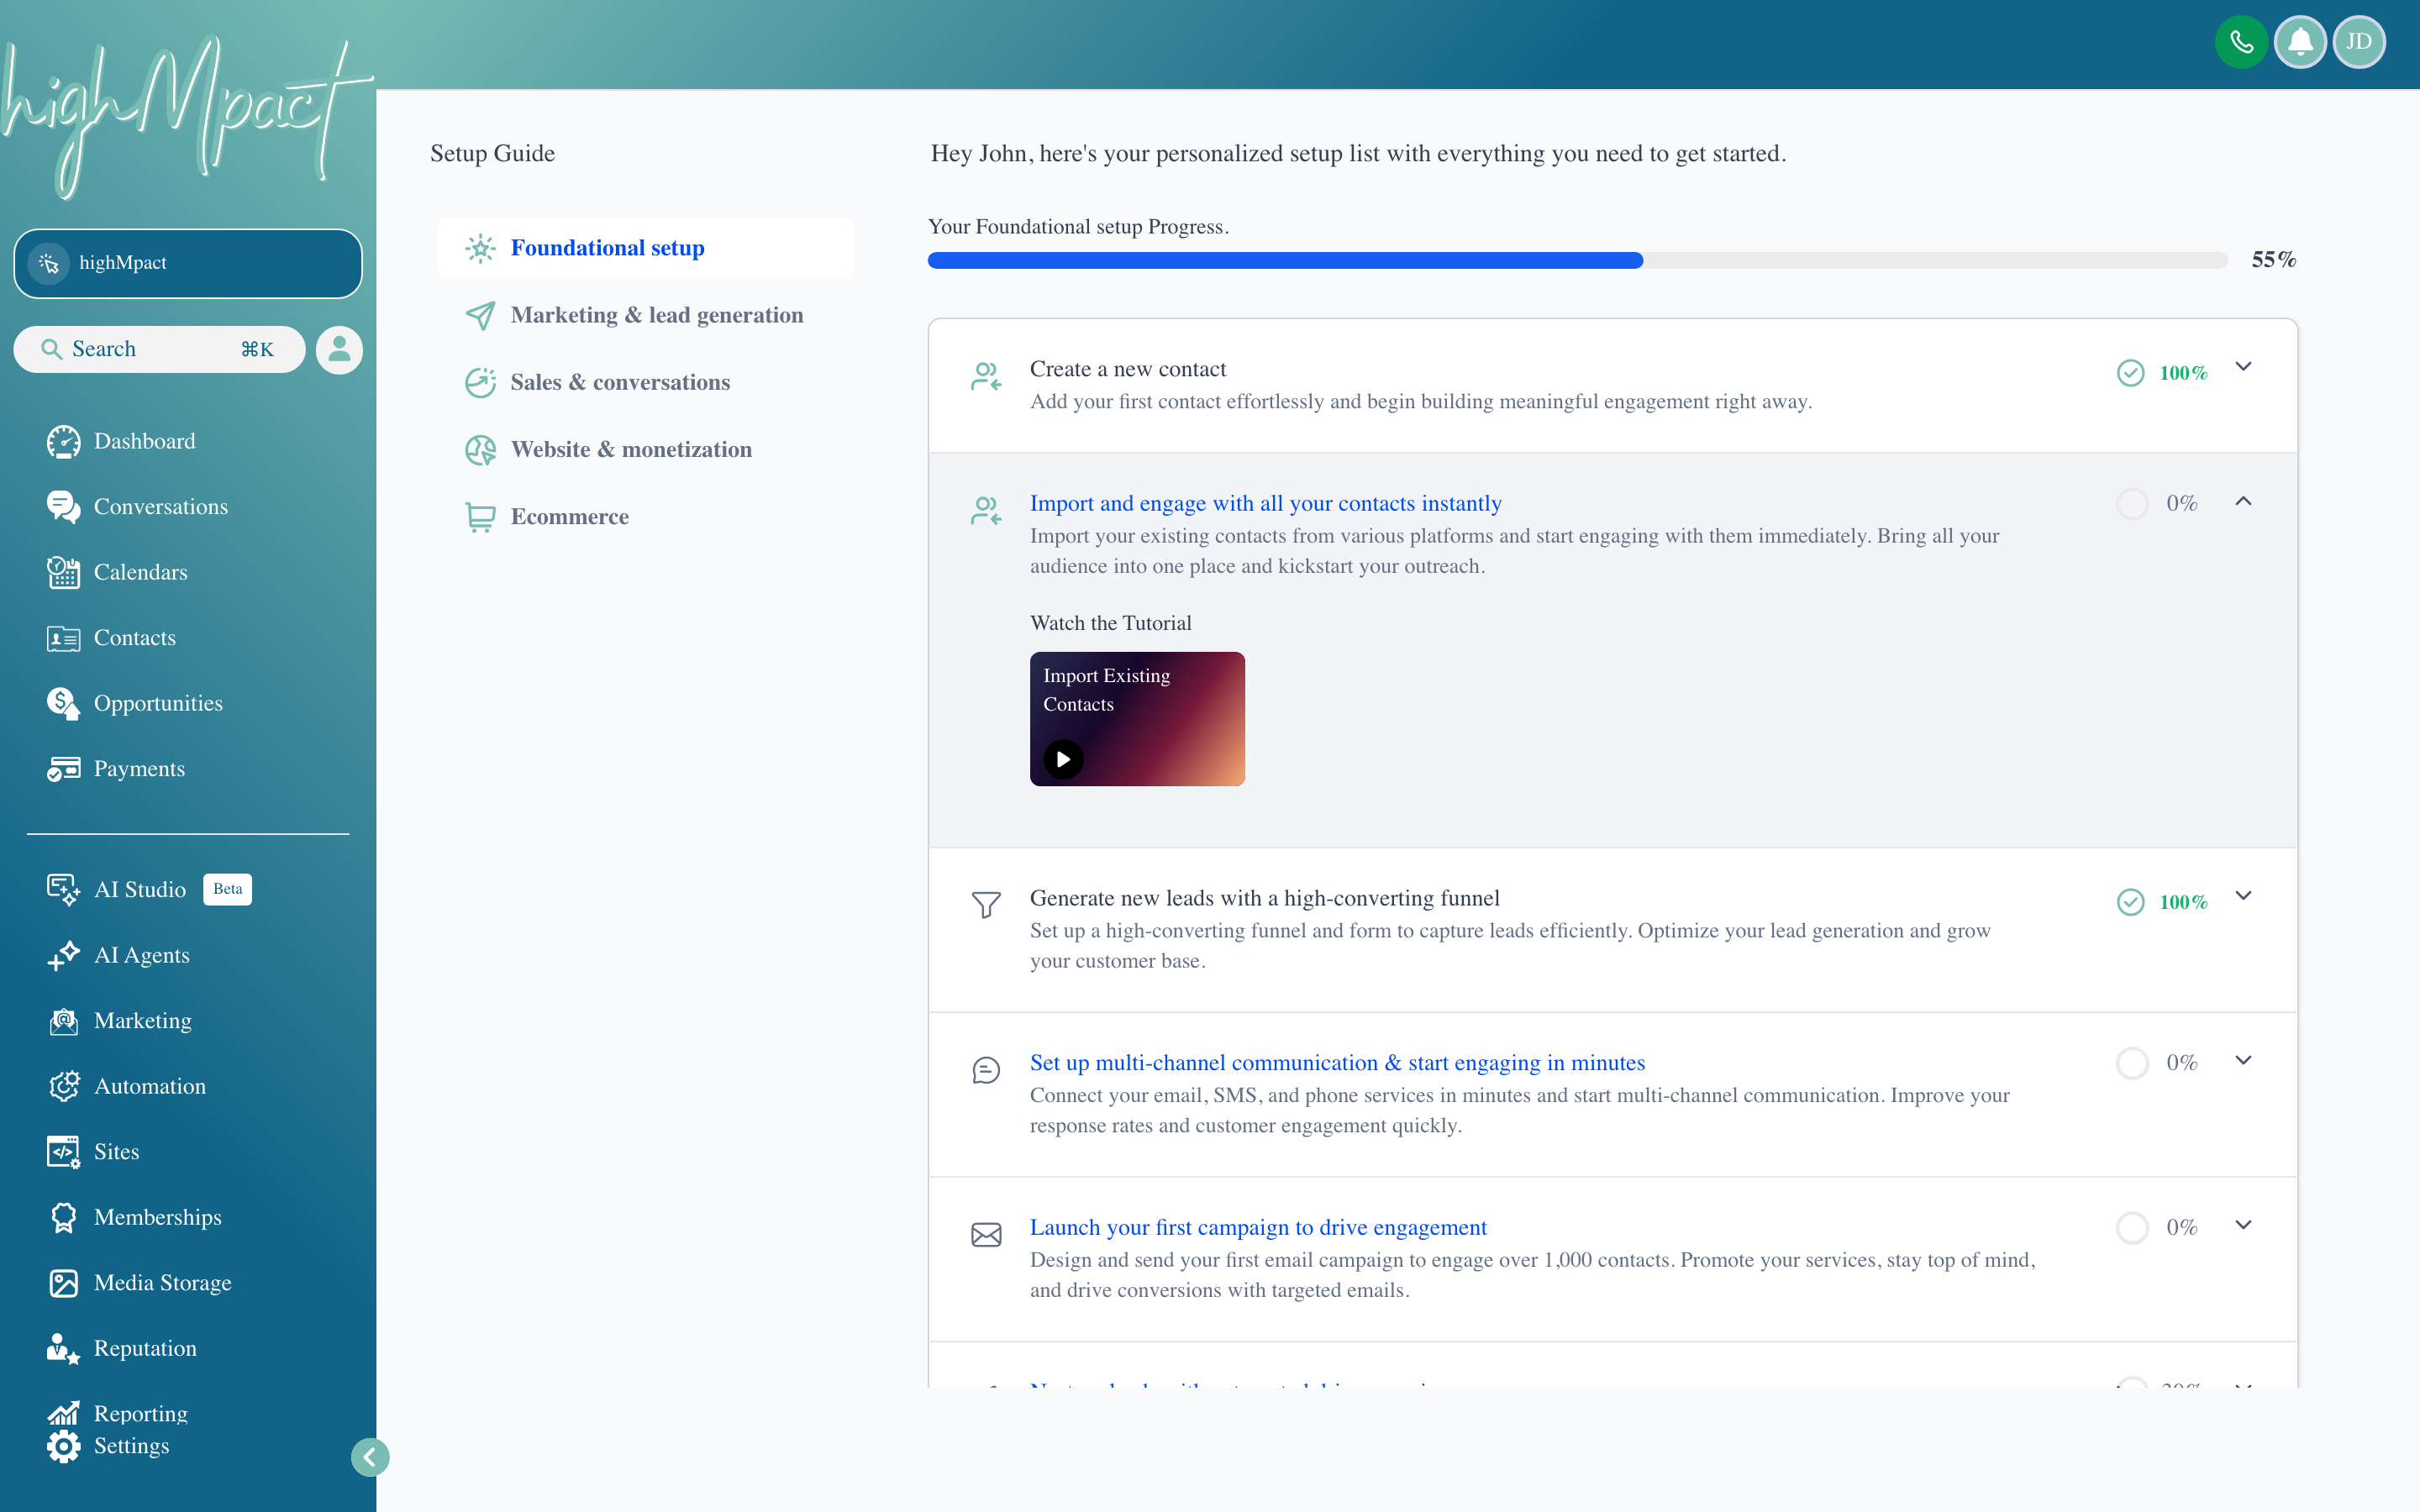2420x1512 pixels.
Task: Select the Foundational setup tab
Action: tap(645, 248)
